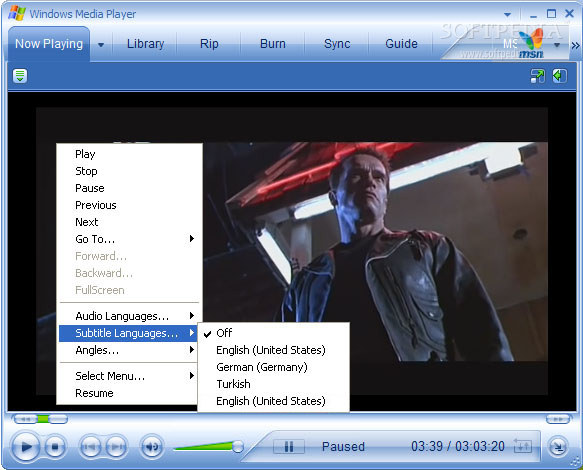Click the green volume slider
Image resolution: width=583 pixels, height=470 pixels.
point(208,446)
